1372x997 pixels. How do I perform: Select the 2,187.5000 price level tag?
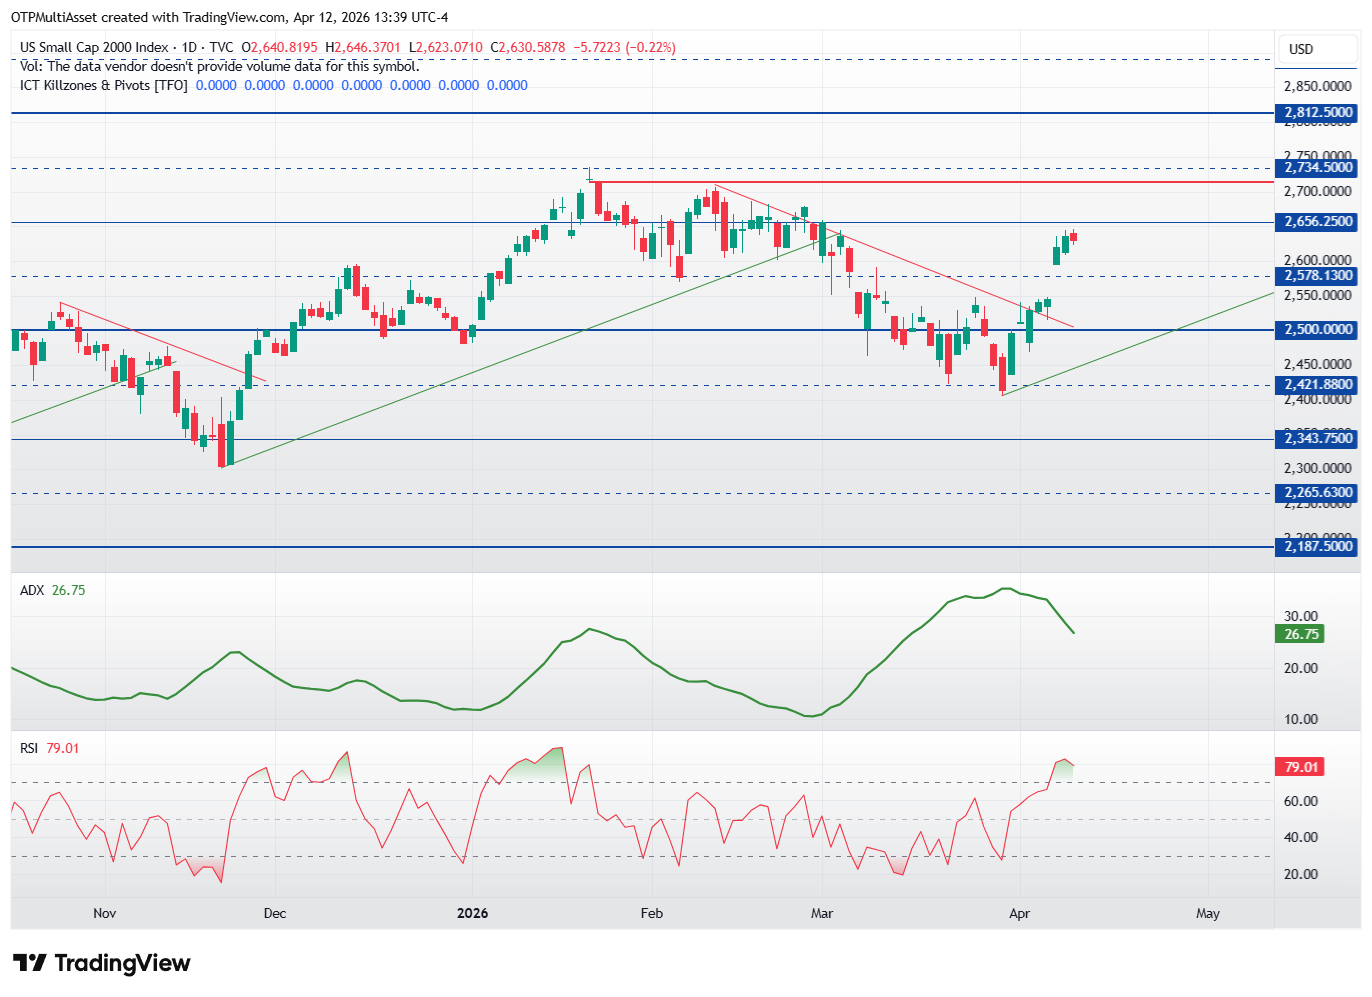pos(1317,547)
